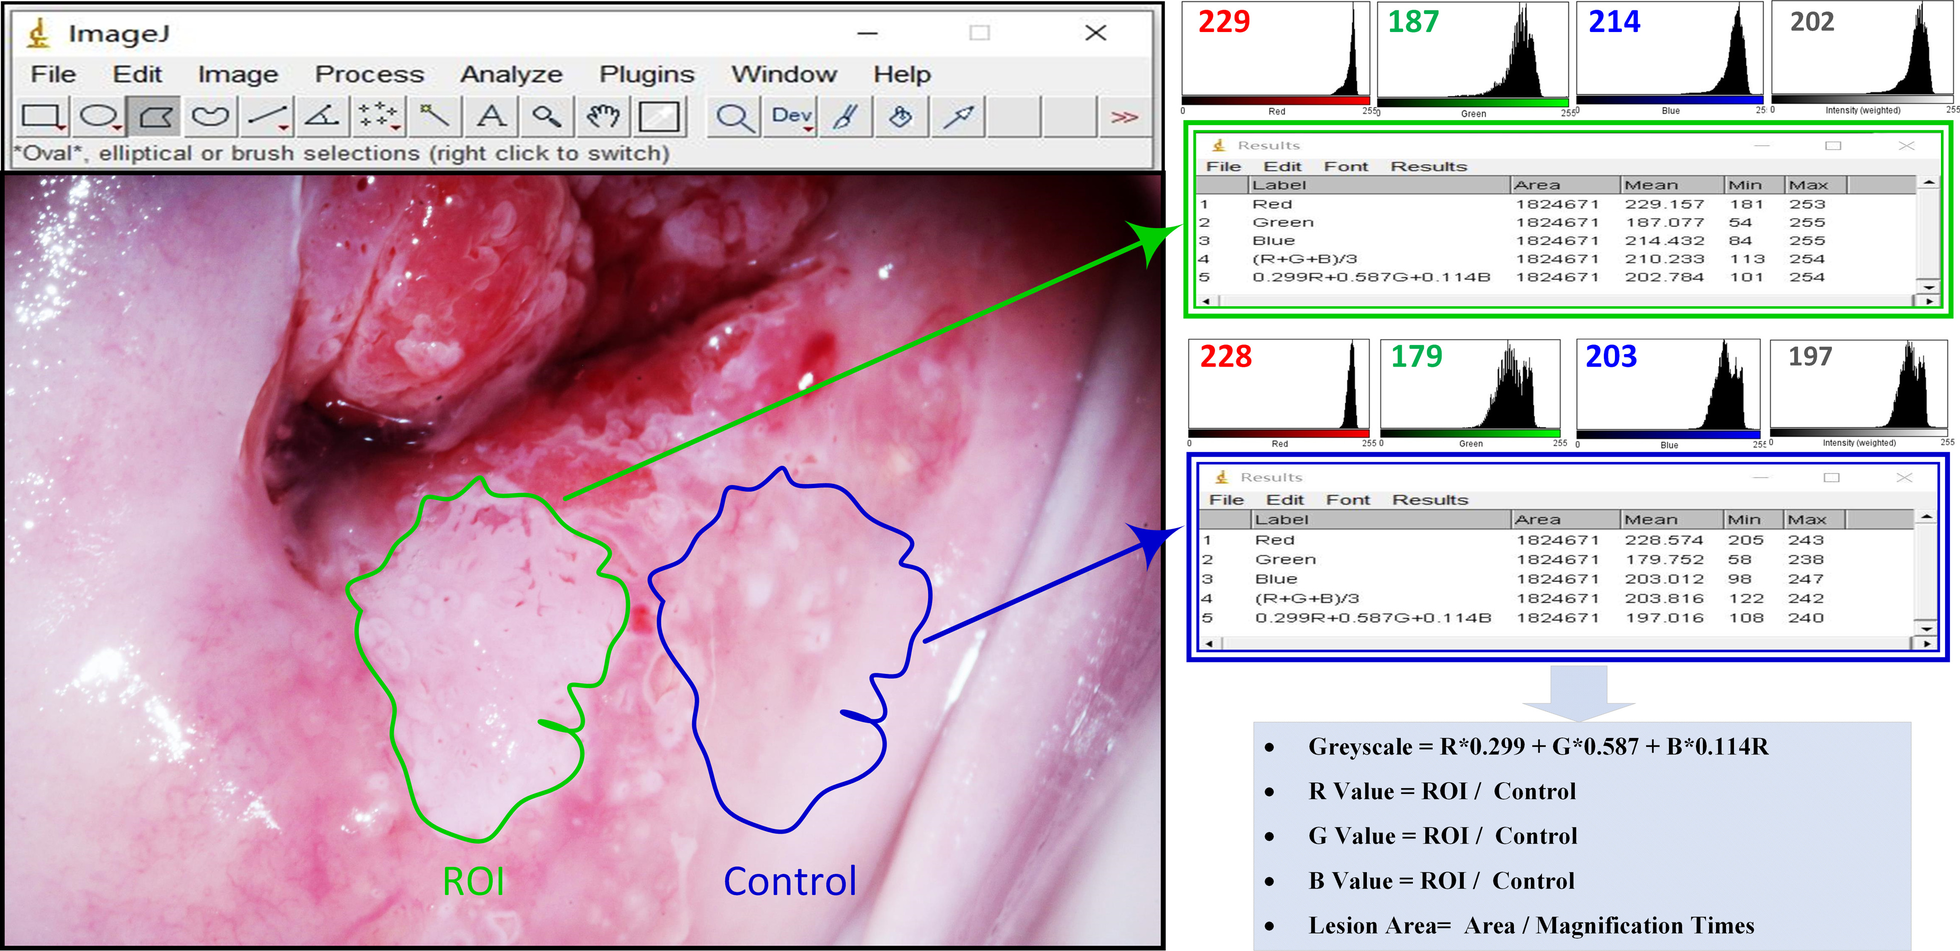The image size is (1960, 951).
Task: Click the Blue histogram labeled 203
Action: pos(1669,395)
